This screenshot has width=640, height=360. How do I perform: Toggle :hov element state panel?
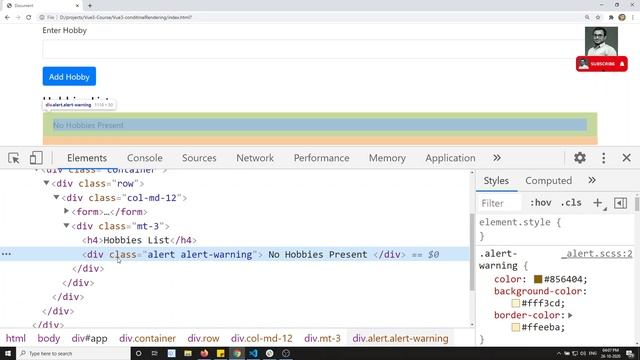pyautogui.click(x=540, y=203)
